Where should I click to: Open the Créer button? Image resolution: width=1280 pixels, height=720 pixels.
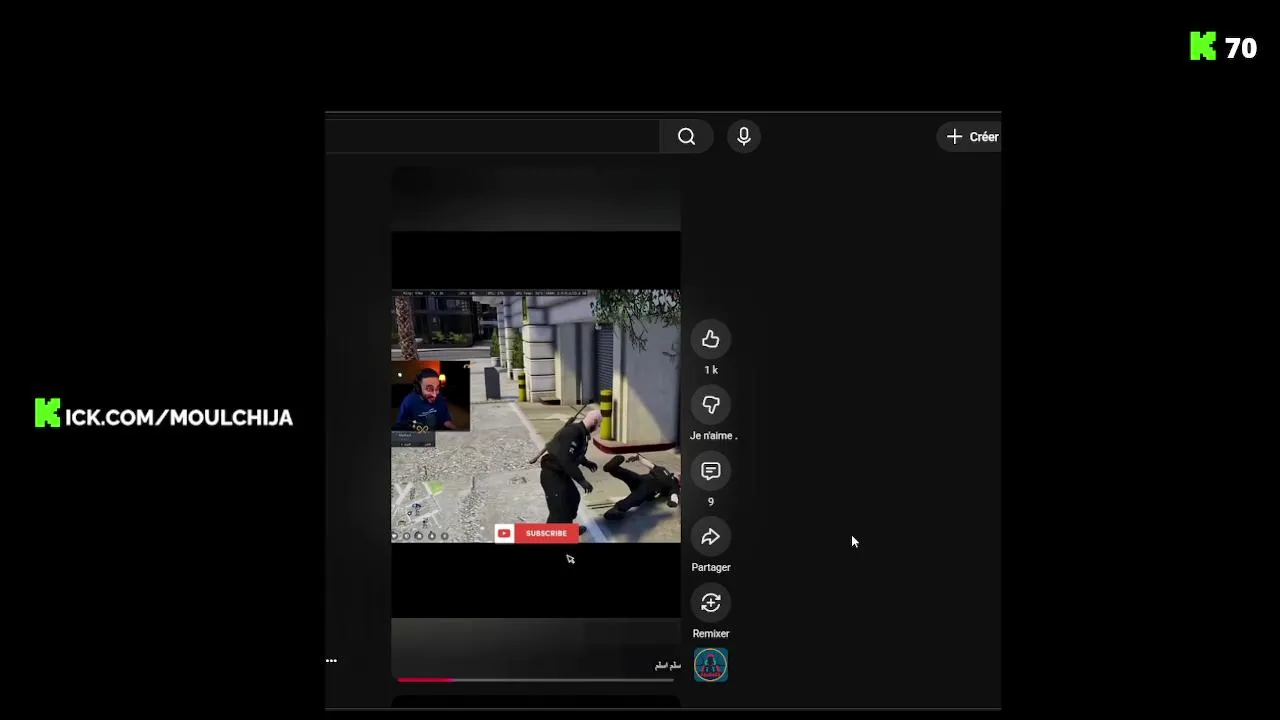tap(969, 137)
